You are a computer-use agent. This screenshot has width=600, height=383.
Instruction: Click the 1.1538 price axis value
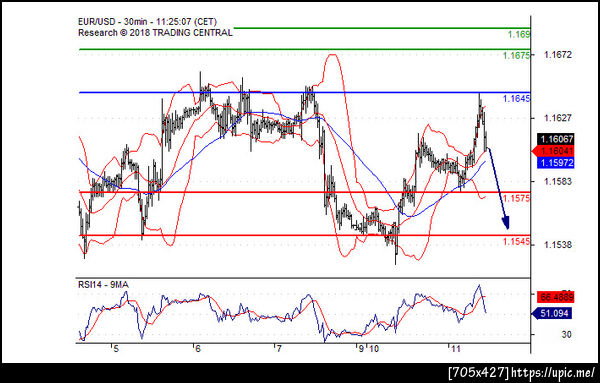[x=558, y=244]
